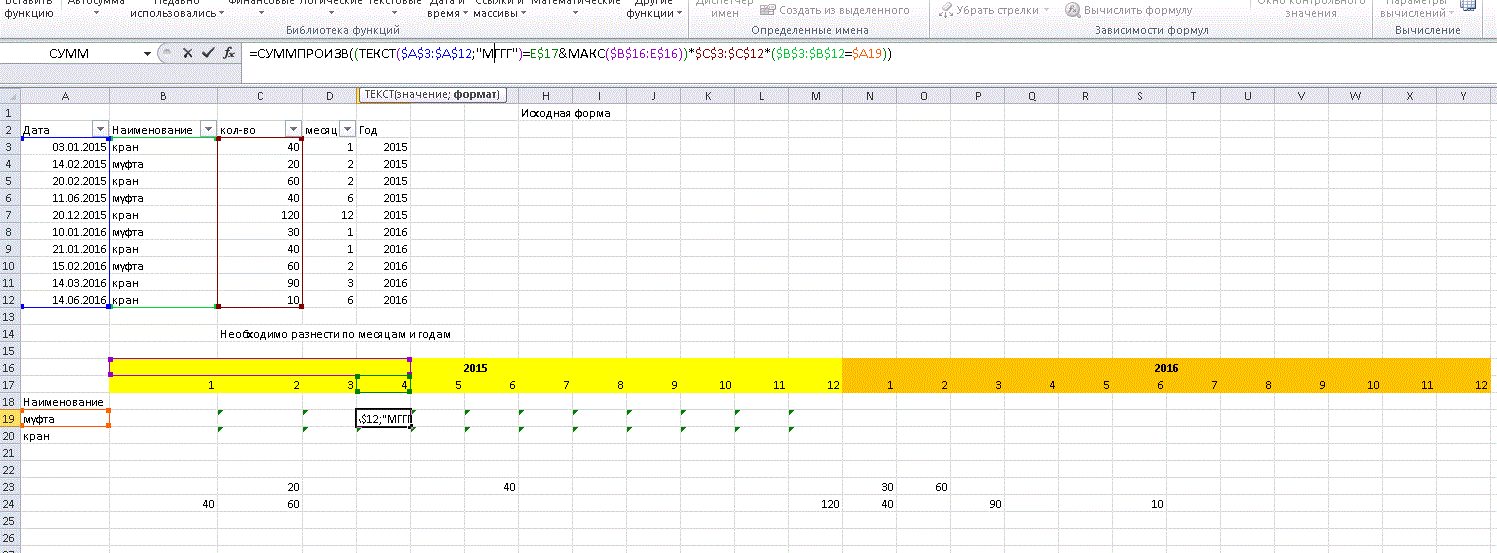Open the Name Box dropdown arrow
The width and height of the screenshot is (1497, 553).
point(147,53)
